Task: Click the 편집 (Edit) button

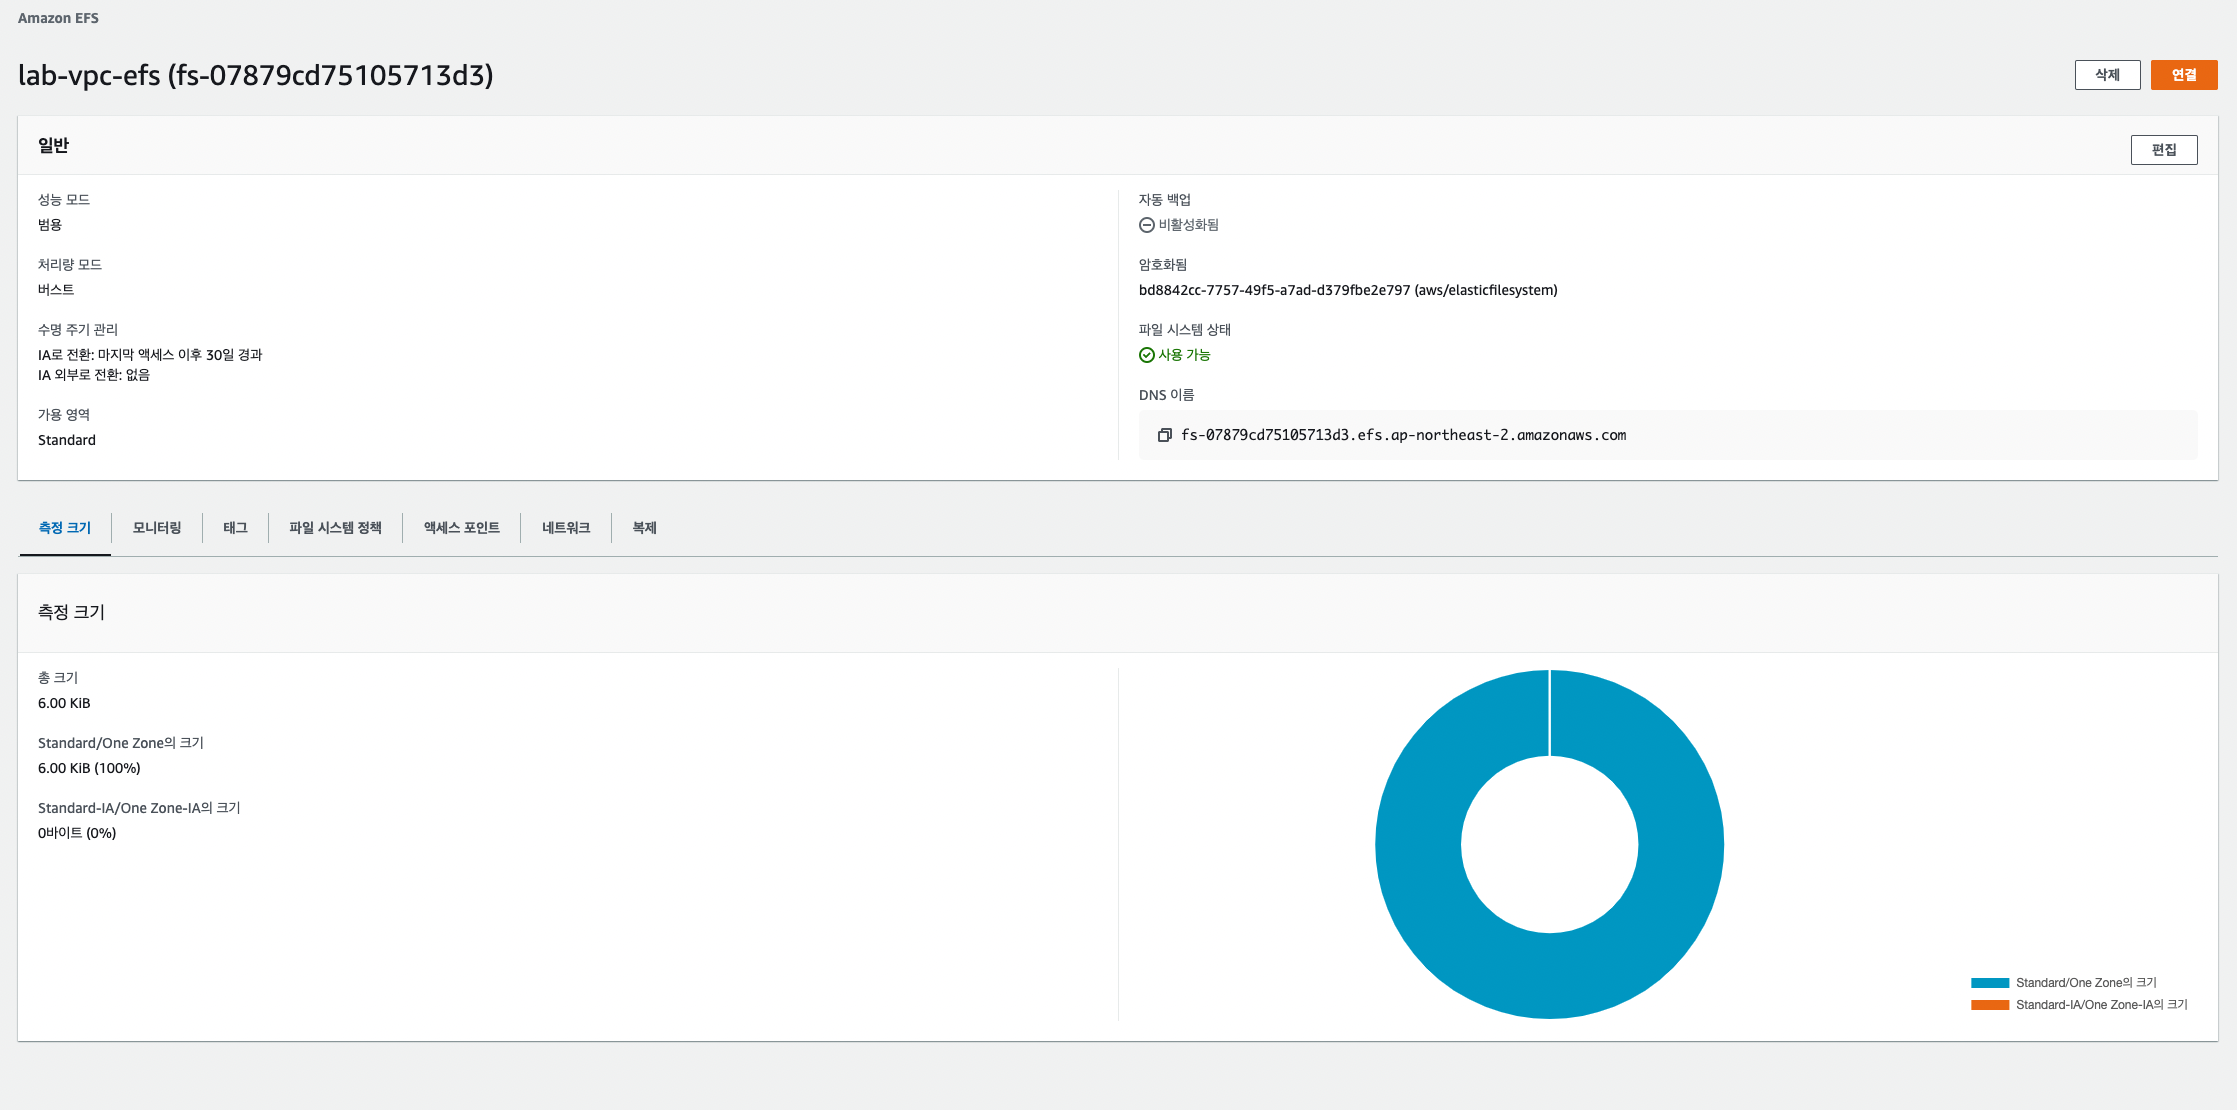Action: [x=2164, y=150]
